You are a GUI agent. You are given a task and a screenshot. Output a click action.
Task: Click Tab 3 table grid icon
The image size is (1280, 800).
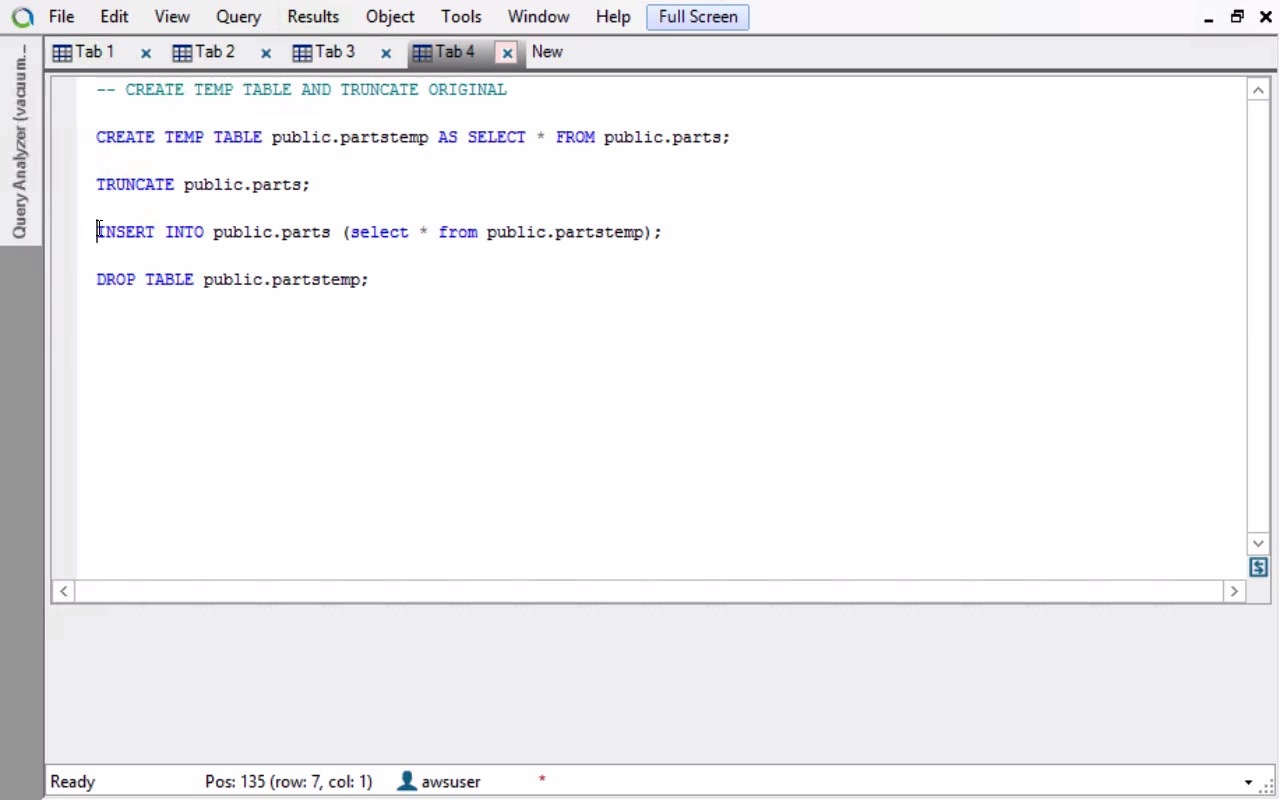302,53
